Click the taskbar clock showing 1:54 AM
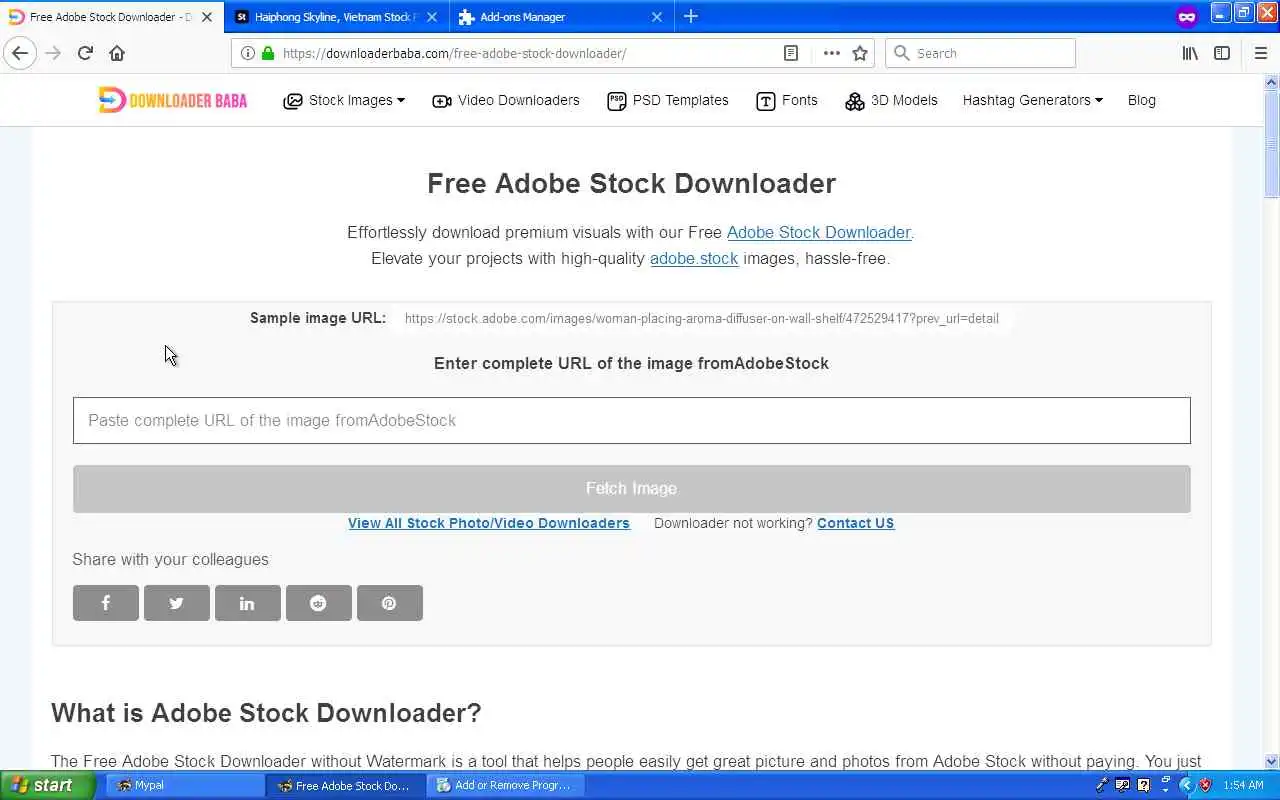This screenshot has width=1280, height=800. [1244, 785]
